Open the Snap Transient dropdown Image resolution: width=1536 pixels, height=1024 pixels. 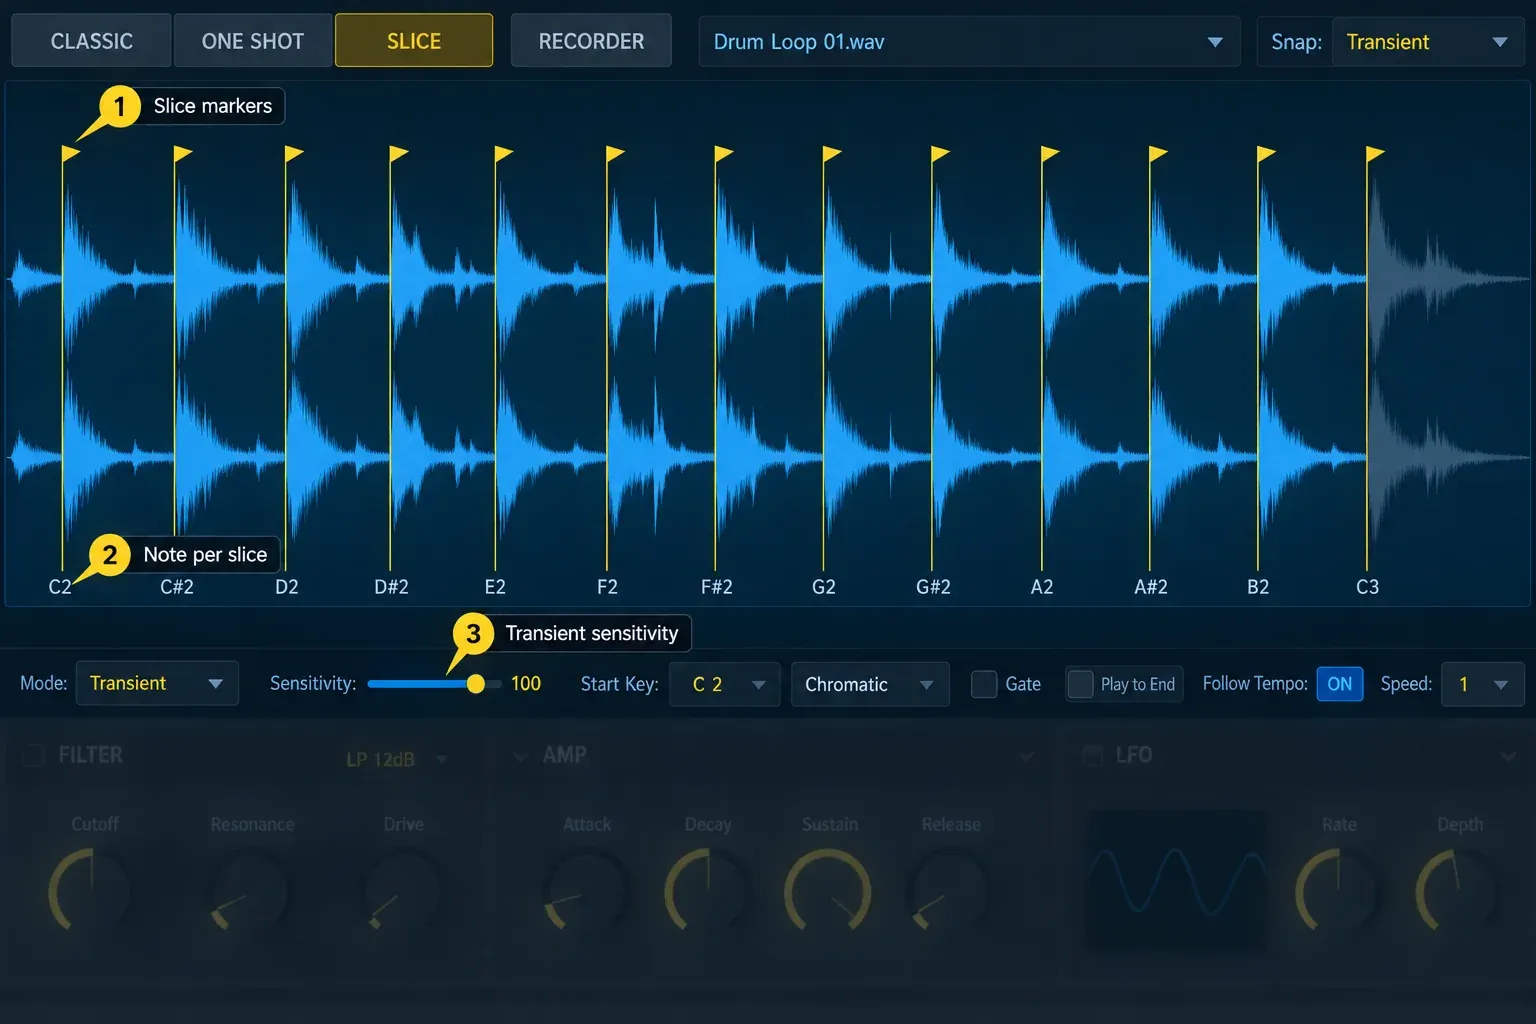point(1428,42)
